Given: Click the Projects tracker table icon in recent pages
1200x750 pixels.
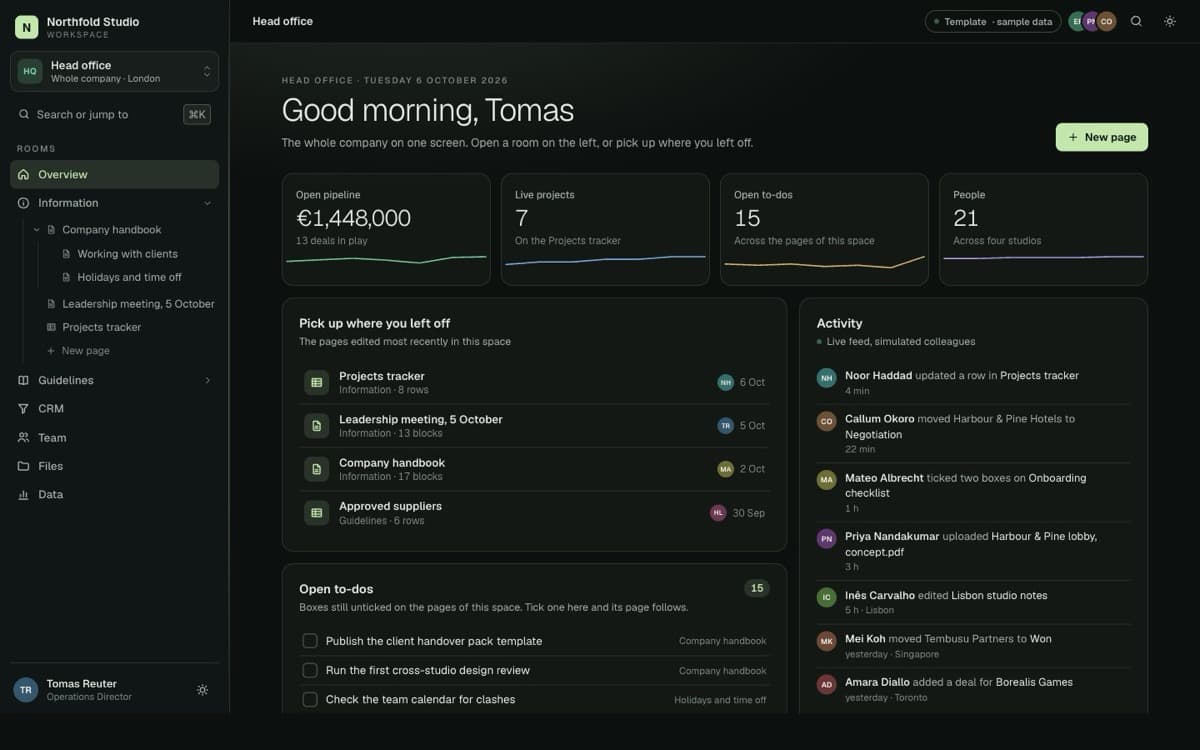Looking at the screenshot, I should click(316, 382).
